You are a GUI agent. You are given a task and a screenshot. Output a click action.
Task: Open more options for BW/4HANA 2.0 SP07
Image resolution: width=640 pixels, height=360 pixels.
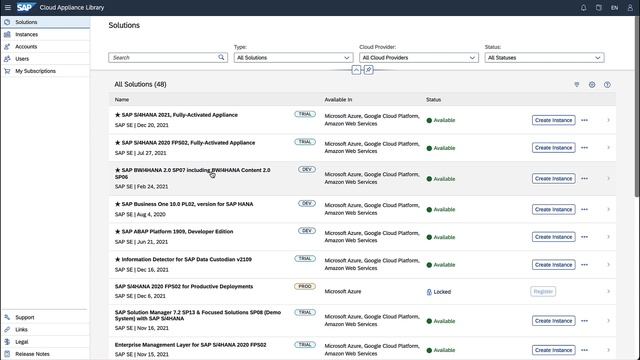(584, 178)
